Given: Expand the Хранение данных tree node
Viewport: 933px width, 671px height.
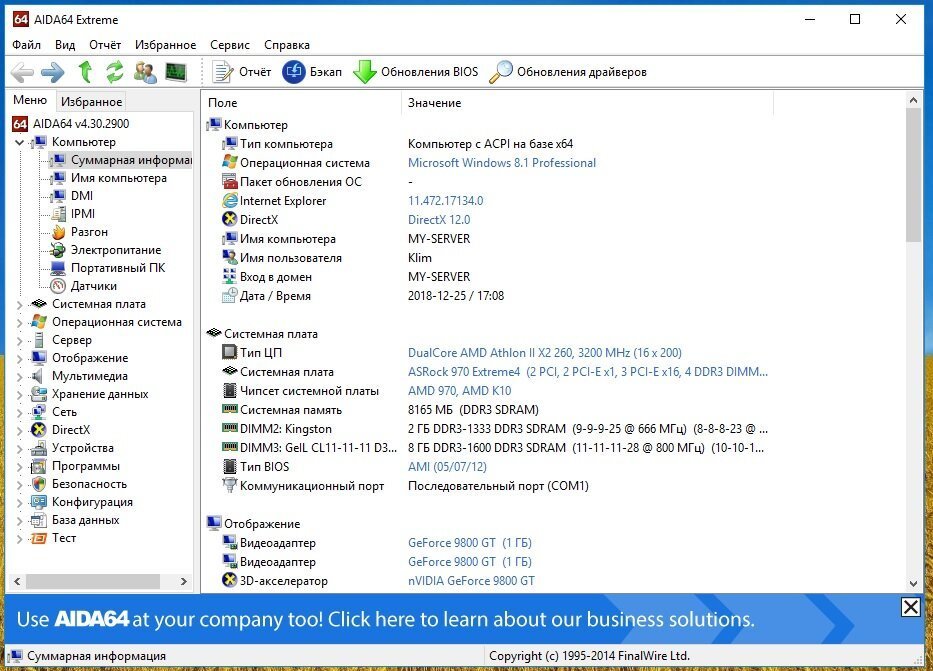Looking at the screenshot, I should (20, 394).
